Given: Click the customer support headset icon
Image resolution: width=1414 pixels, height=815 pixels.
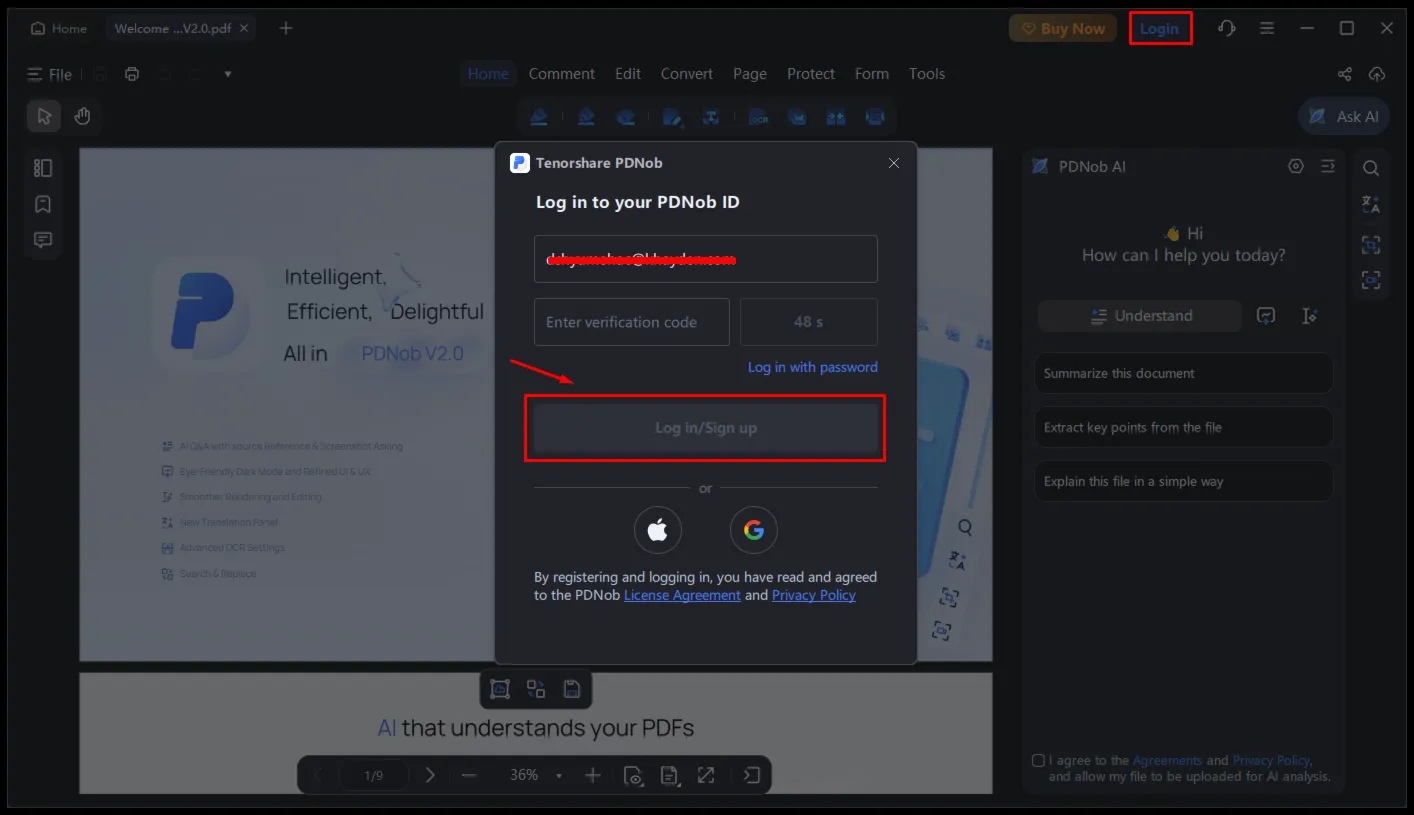Looking at the screenshot, I should click(1227, 28).
